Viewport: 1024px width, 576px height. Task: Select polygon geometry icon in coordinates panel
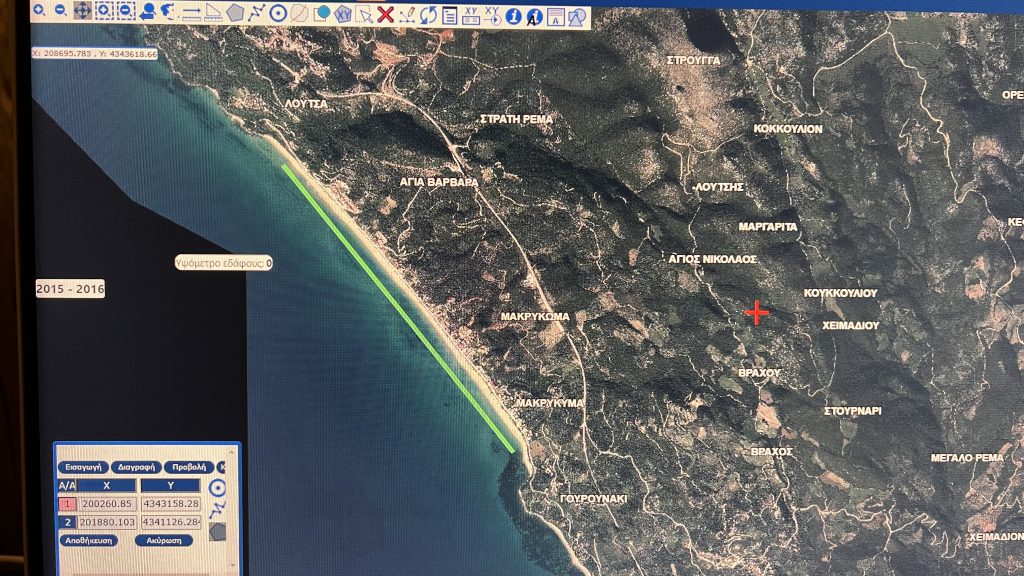pos(218,531)
